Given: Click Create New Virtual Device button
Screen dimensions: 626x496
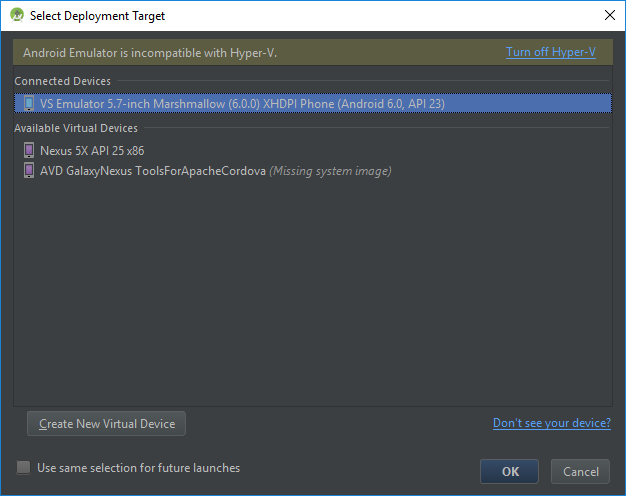Looking at the screenshot, I should click(x=106, y=423).
